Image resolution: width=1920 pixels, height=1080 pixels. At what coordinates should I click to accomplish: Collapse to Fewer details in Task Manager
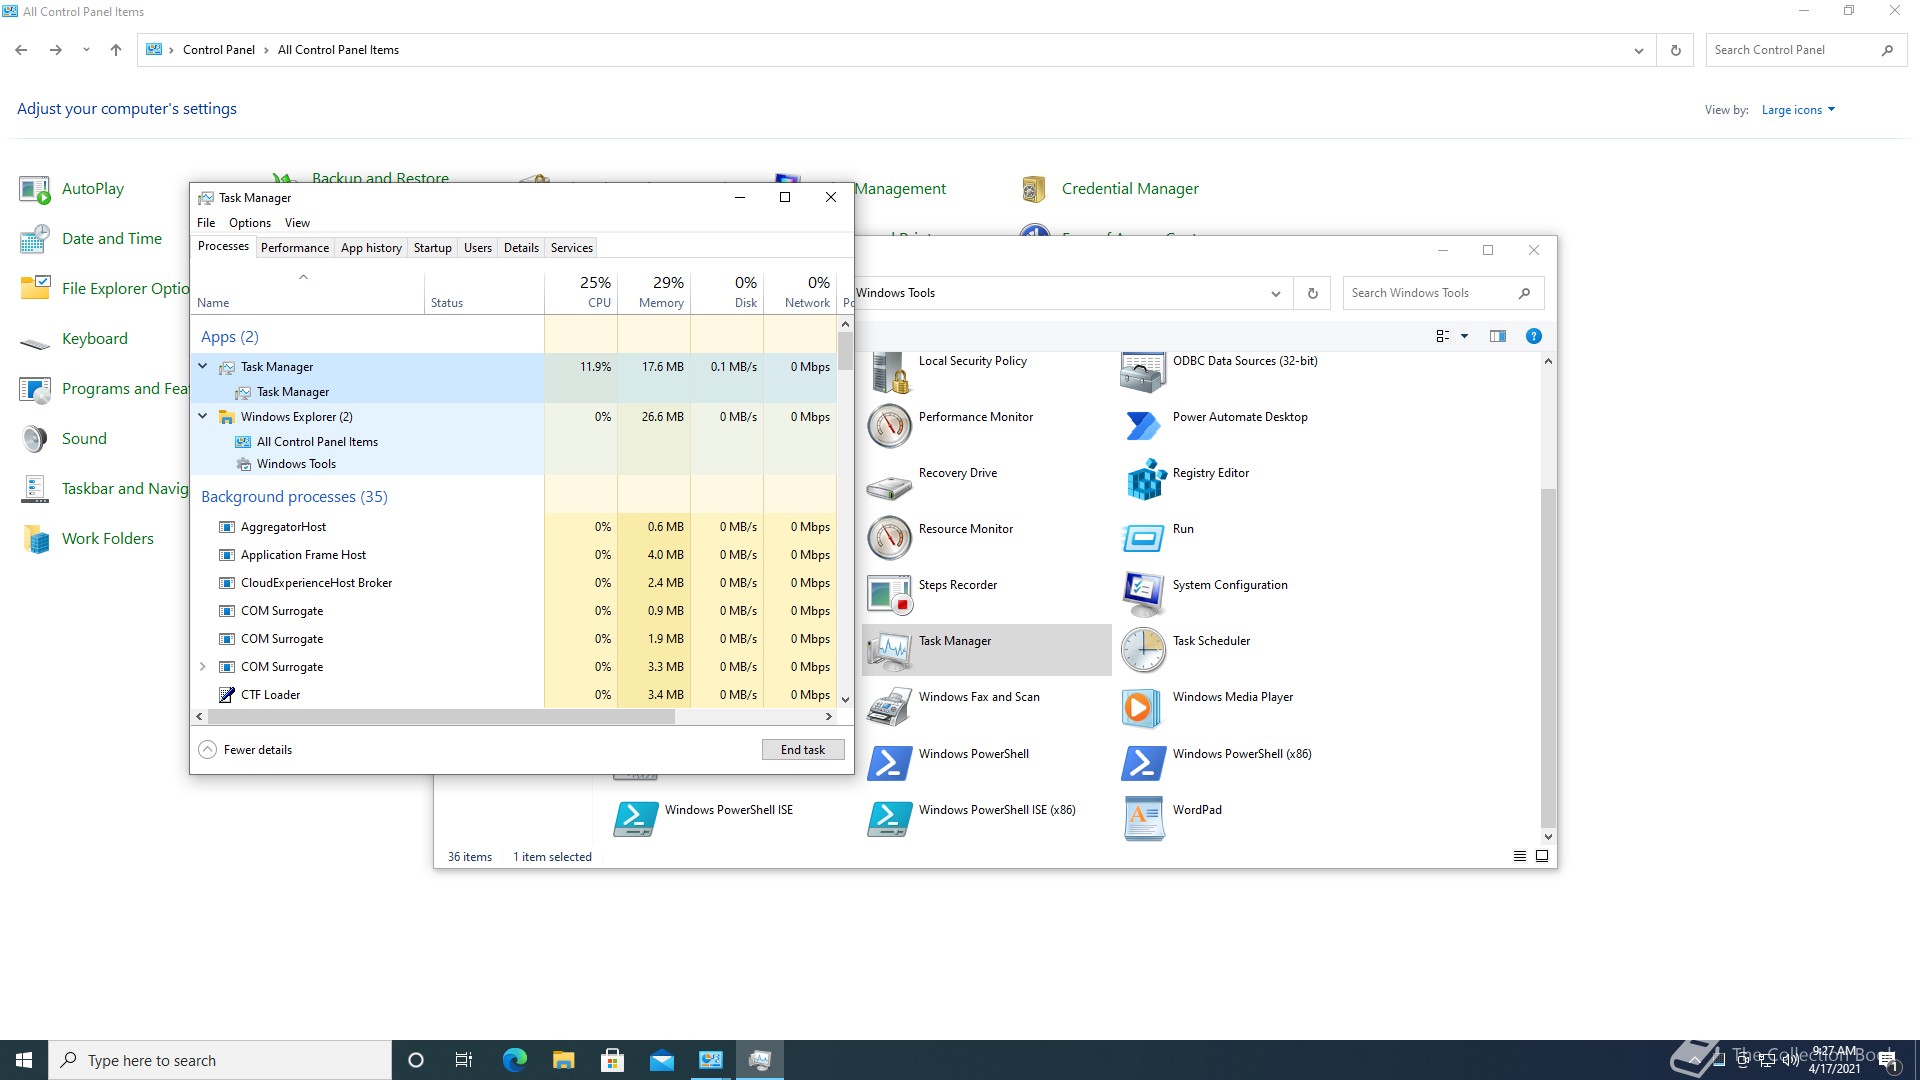click(246, 750)
